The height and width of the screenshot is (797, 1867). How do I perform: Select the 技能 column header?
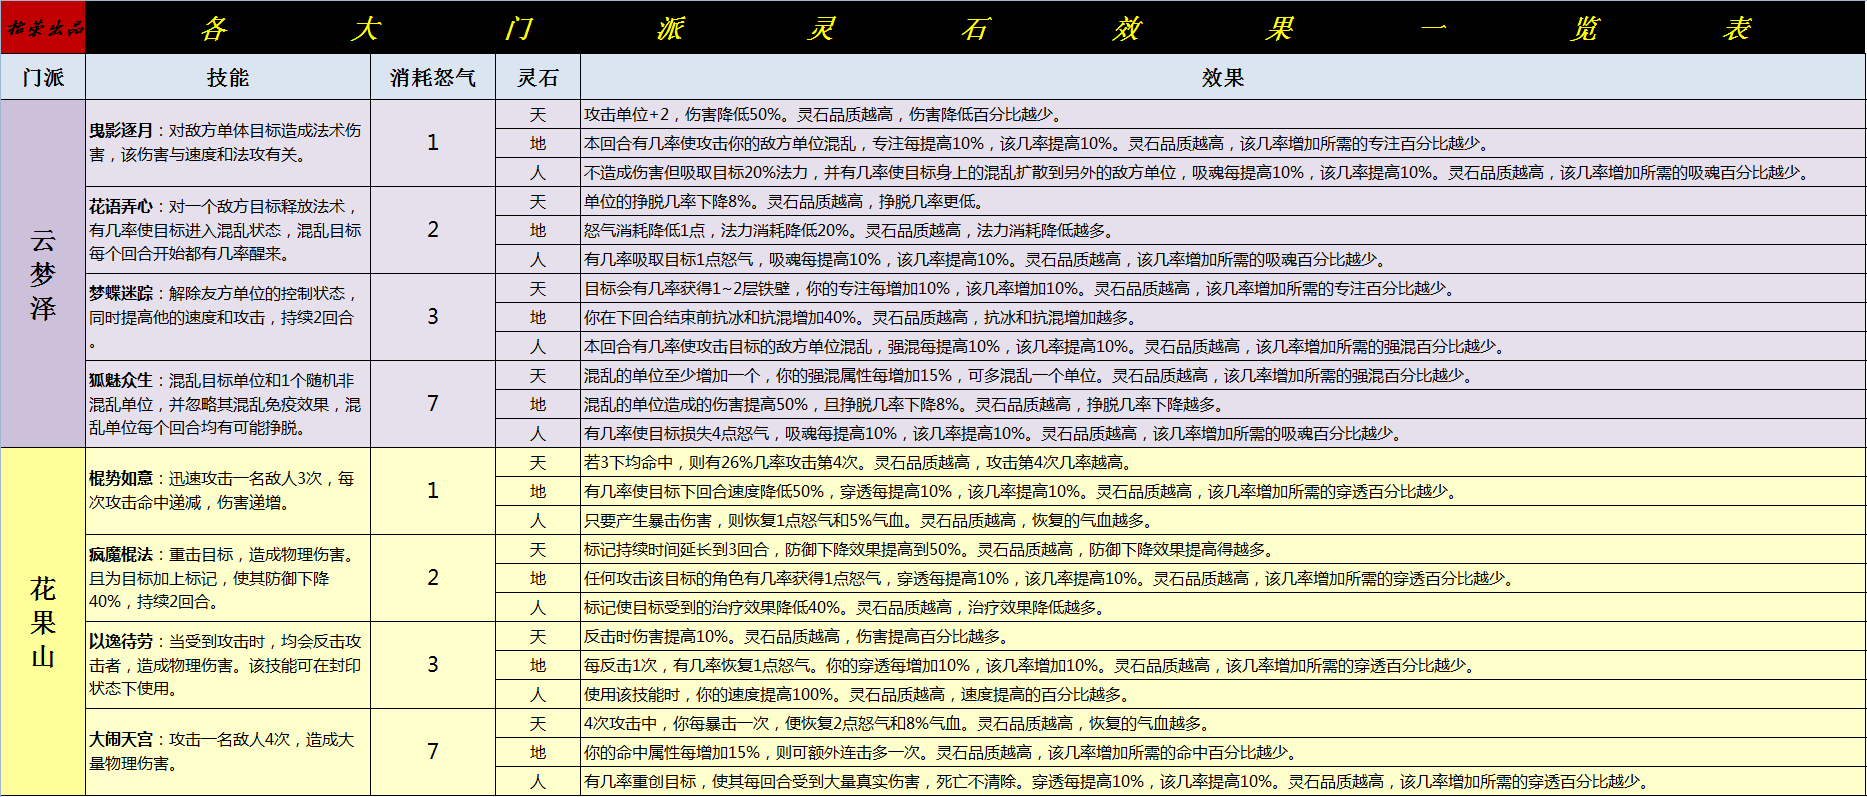[x=228, y=77]
